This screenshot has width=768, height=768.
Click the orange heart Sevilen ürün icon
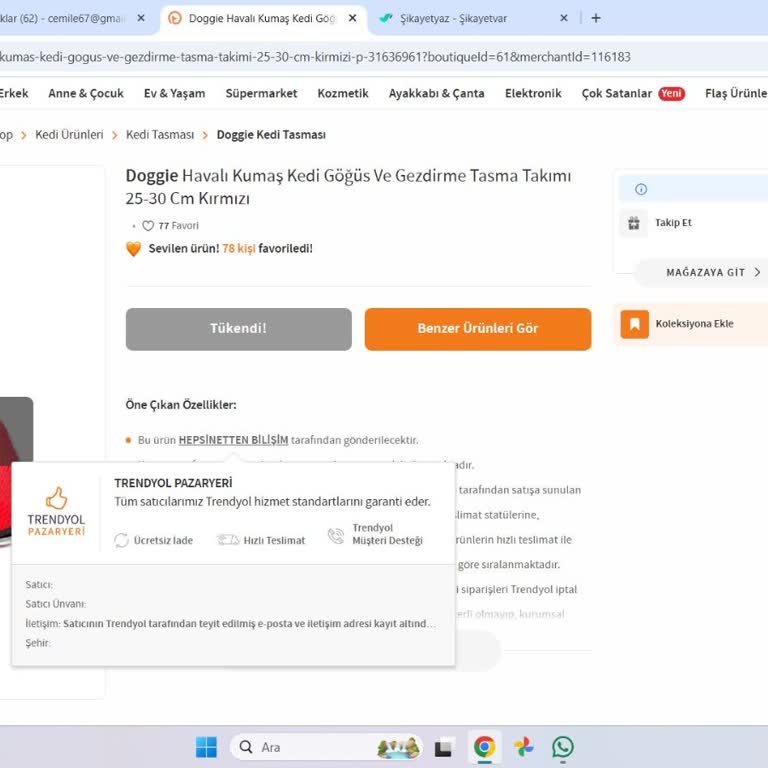click(133, 249)
